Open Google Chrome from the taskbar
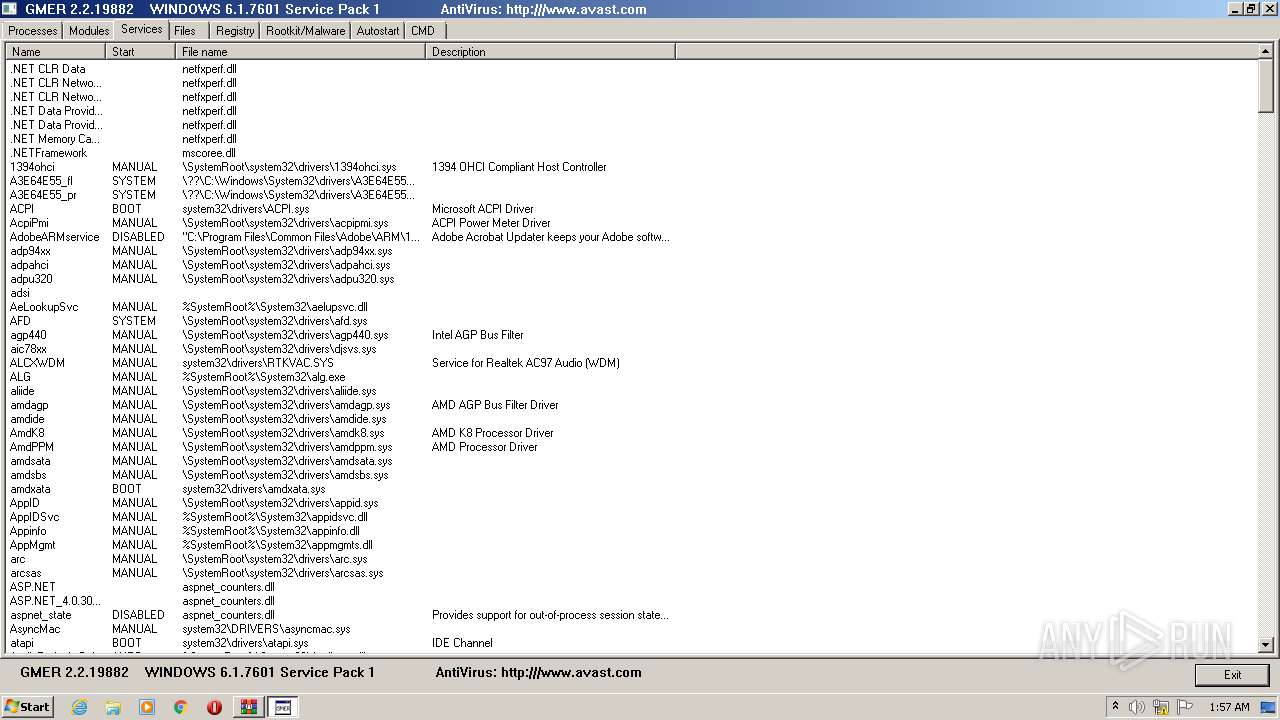Image resolution: width=1280 pixels, height=720 pixels. [x=181, y=707]
